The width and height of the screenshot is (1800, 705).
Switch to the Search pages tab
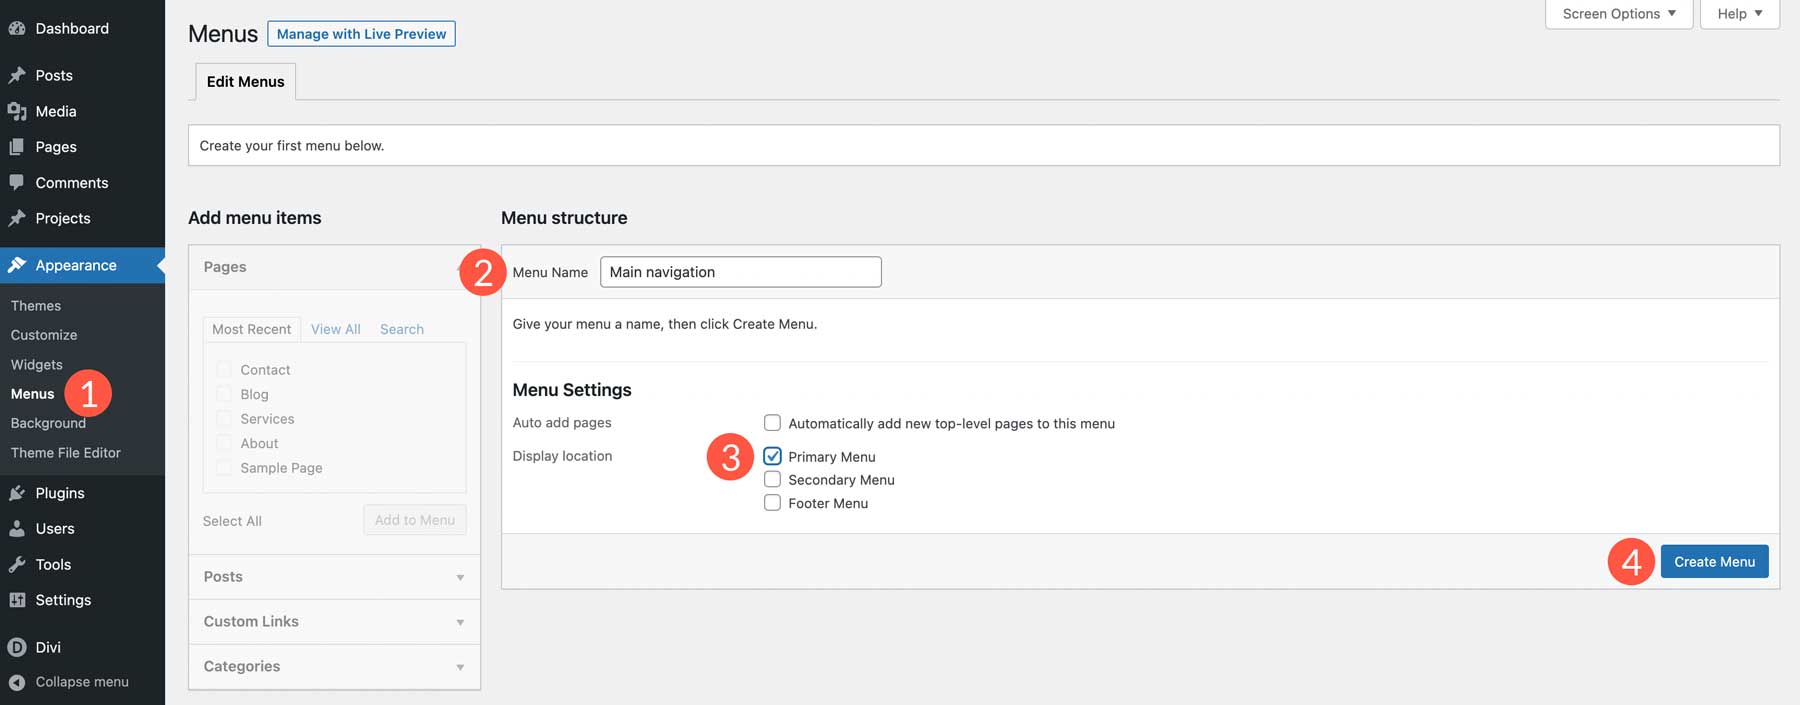click(402, 329)
